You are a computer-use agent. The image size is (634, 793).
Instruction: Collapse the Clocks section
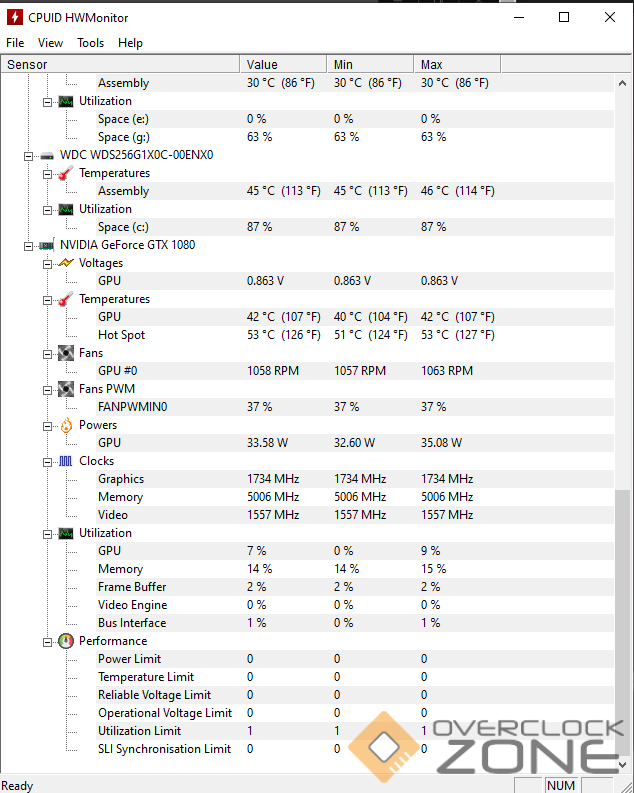click(48, 461)
